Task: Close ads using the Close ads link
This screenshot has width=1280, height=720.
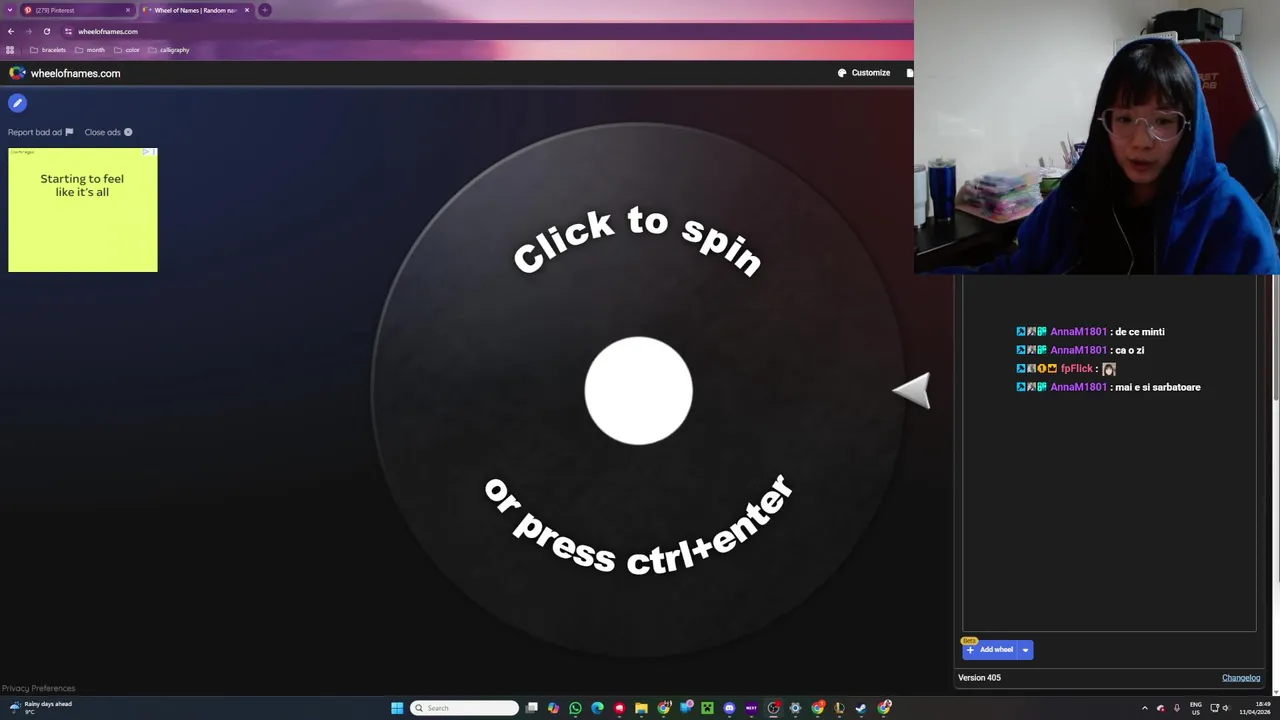Action: click(x=108, y=132)
